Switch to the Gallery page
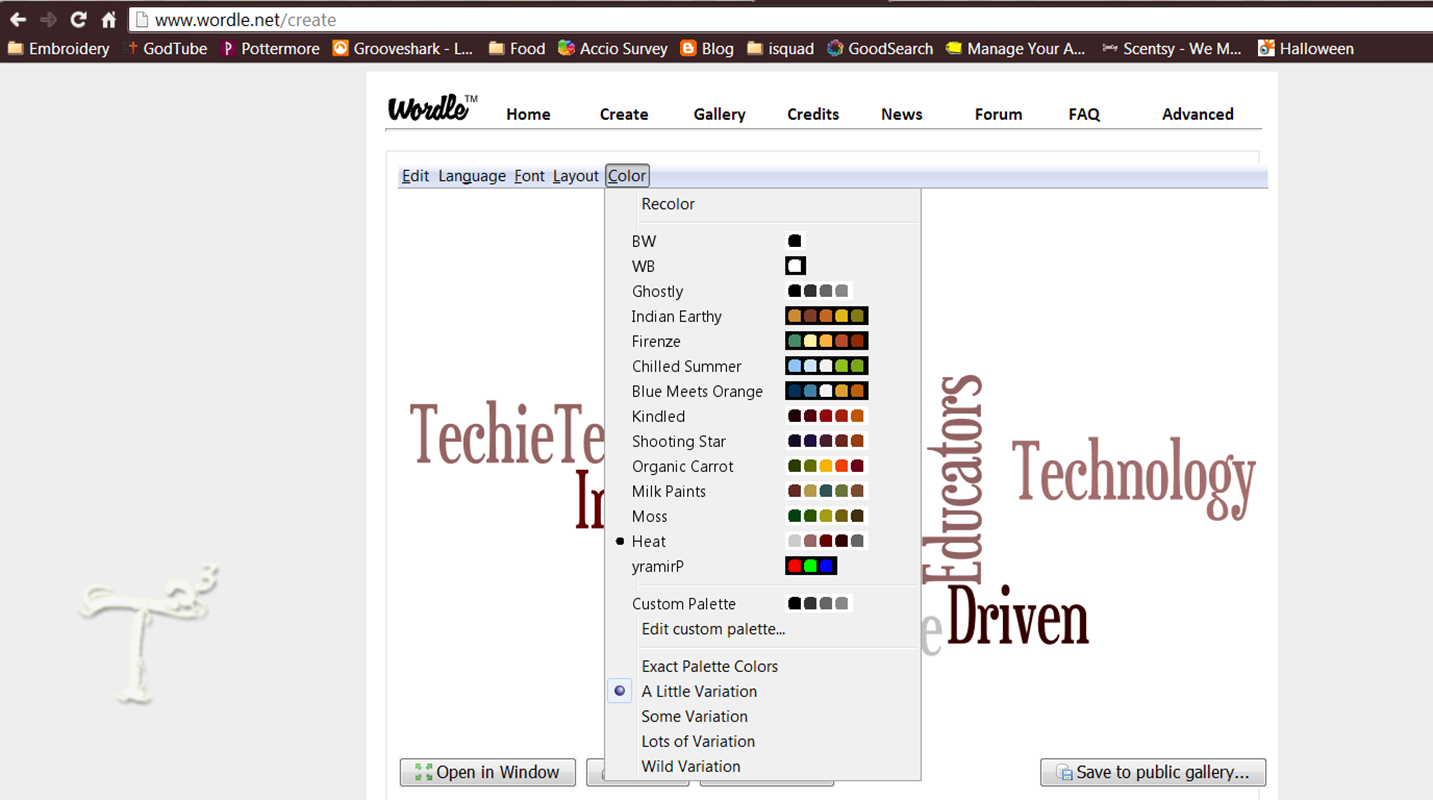The height and width of the screenshot is (800, 1433). click(x=719, y=114)
